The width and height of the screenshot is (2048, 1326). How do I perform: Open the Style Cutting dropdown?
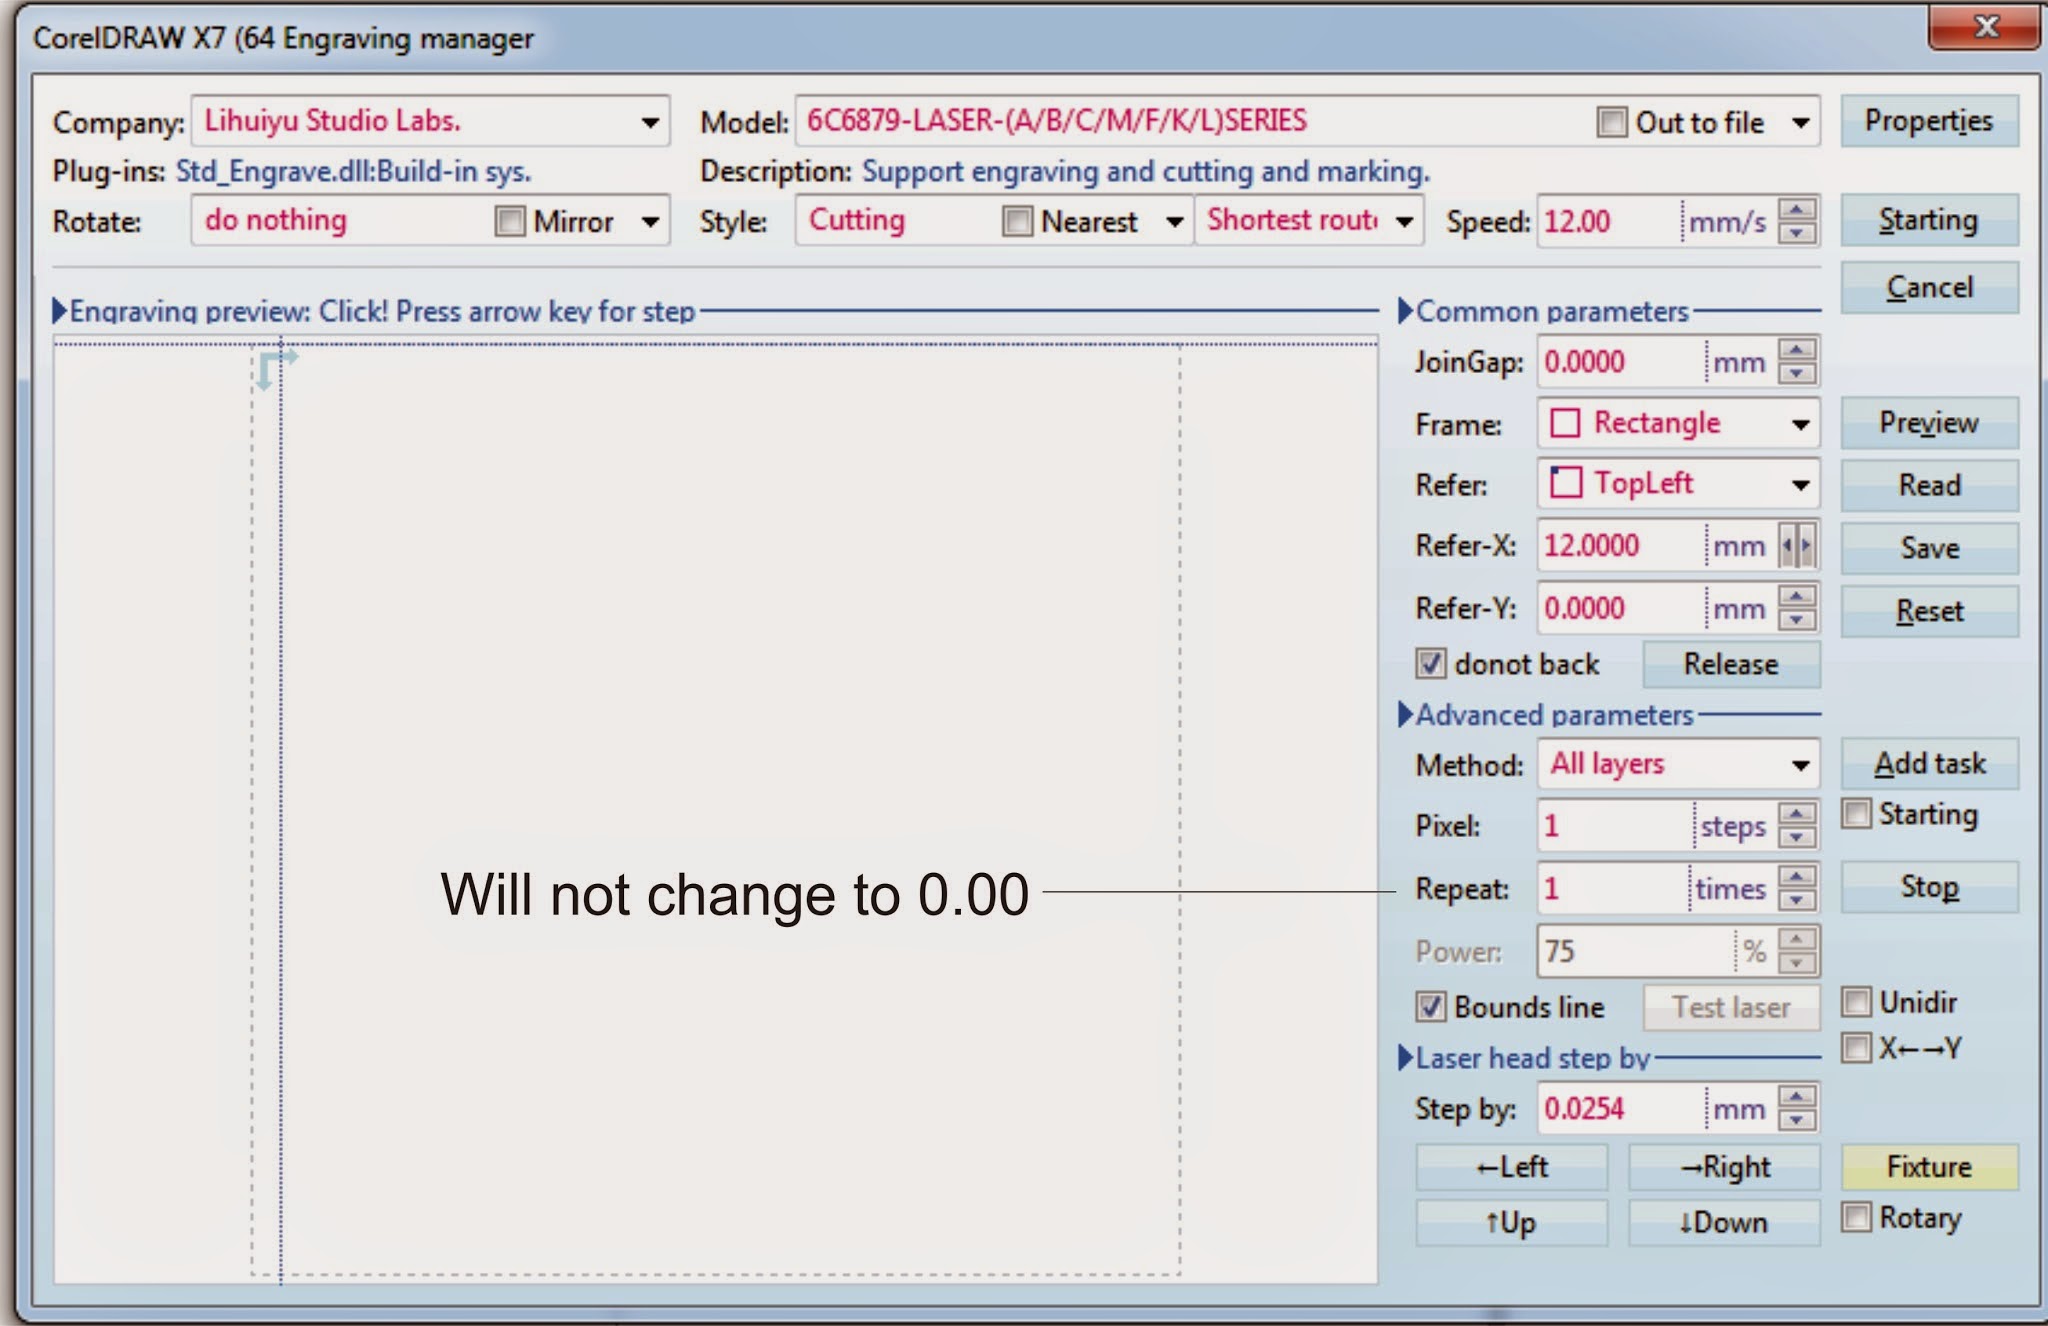click(1175, 221)
